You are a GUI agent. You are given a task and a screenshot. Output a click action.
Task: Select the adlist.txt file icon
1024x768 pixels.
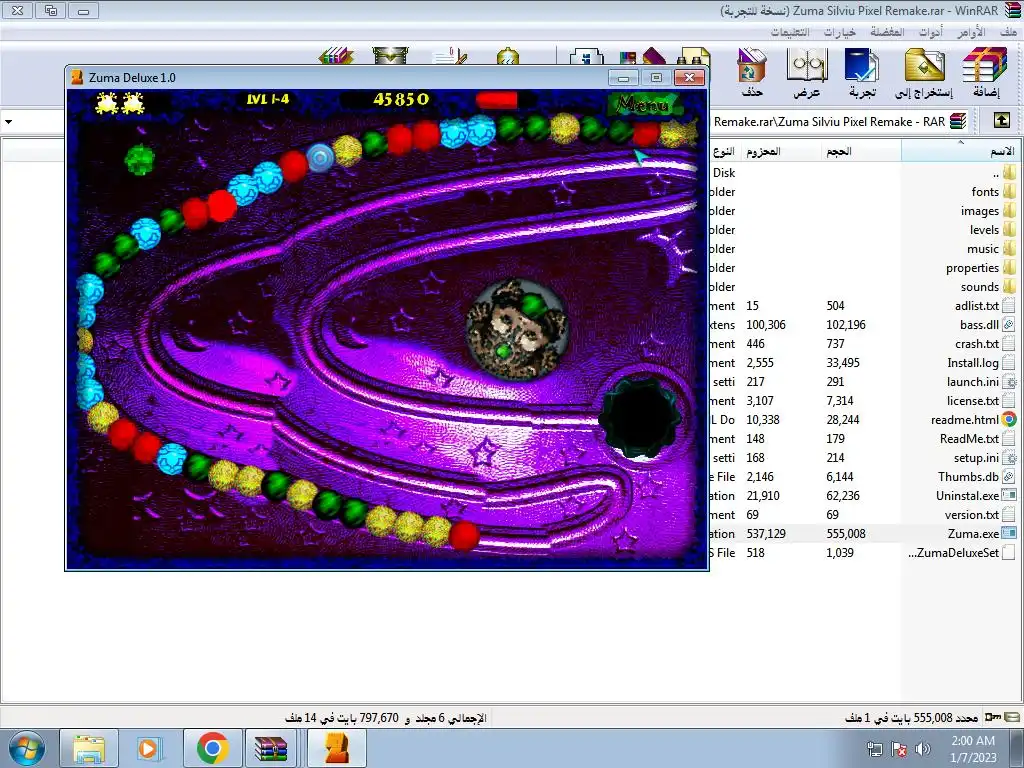click(x=1009, y=306)
